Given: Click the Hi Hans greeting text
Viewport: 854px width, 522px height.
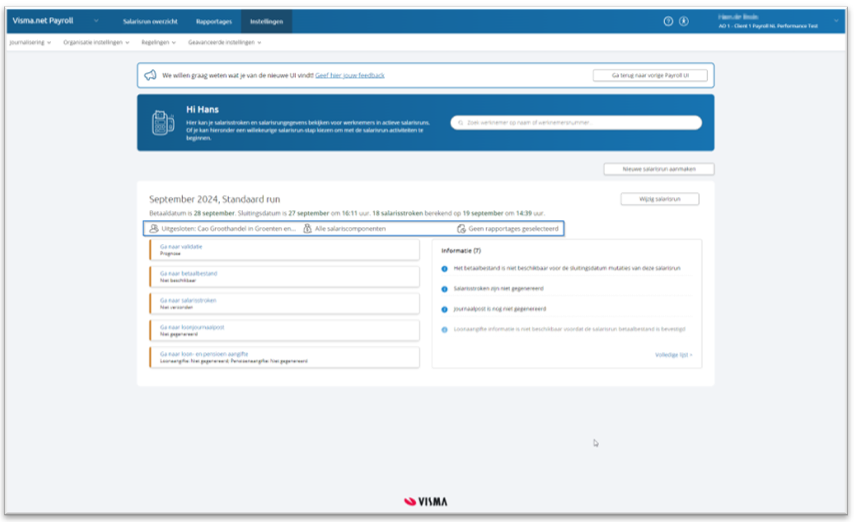Looking at the screenshot, I should coord(202,110).
